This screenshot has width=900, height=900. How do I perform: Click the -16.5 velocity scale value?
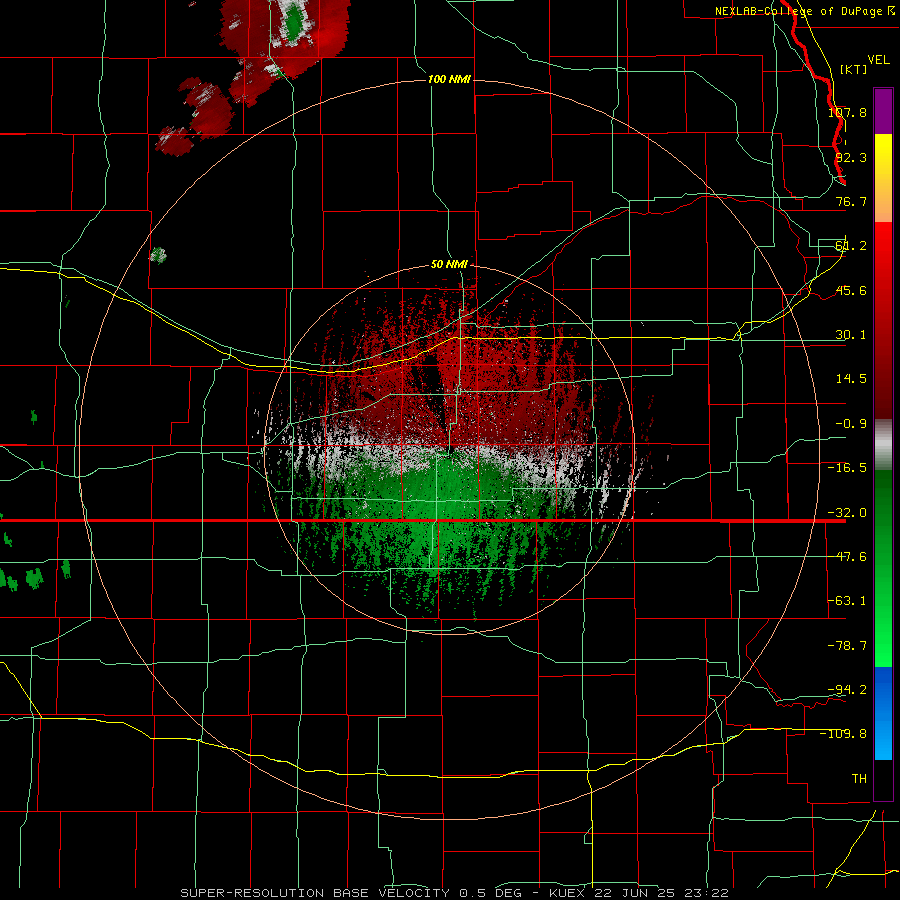[x=847, y=468]
